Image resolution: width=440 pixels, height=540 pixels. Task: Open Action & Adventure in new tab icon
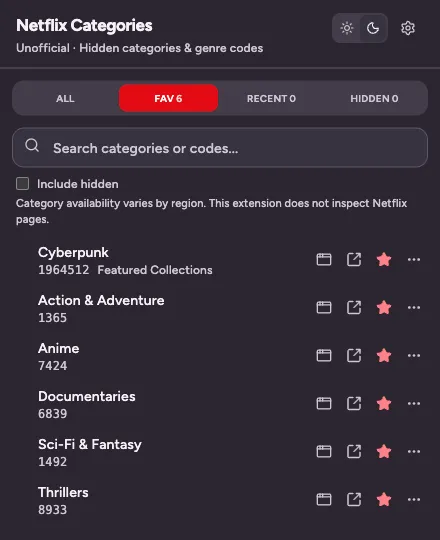coord(354,307)
